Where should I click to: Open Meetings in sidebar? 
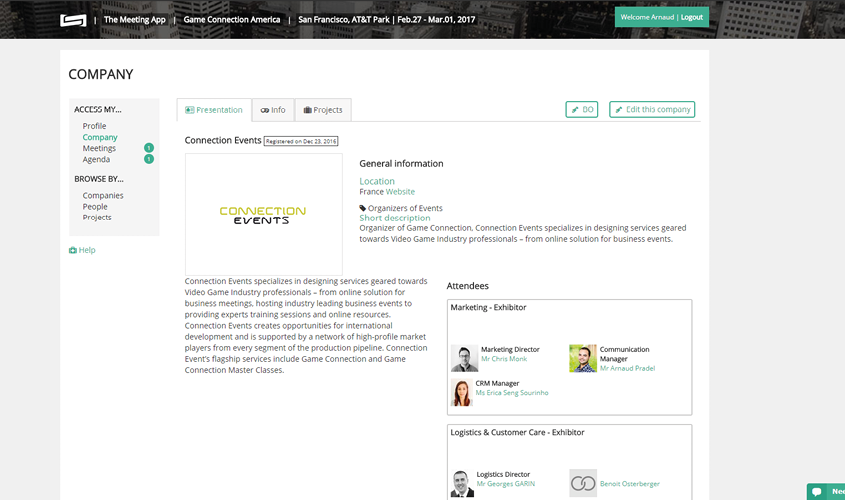pyautogui.click(x=99, y=148)
